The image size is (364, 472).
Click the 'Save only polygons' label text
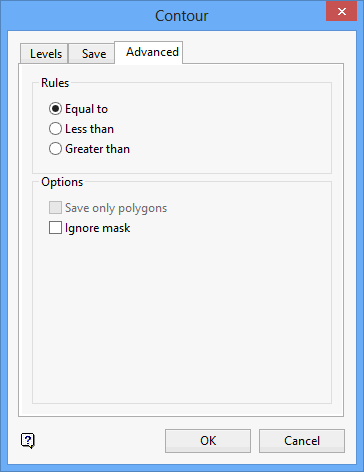[116, 208]
